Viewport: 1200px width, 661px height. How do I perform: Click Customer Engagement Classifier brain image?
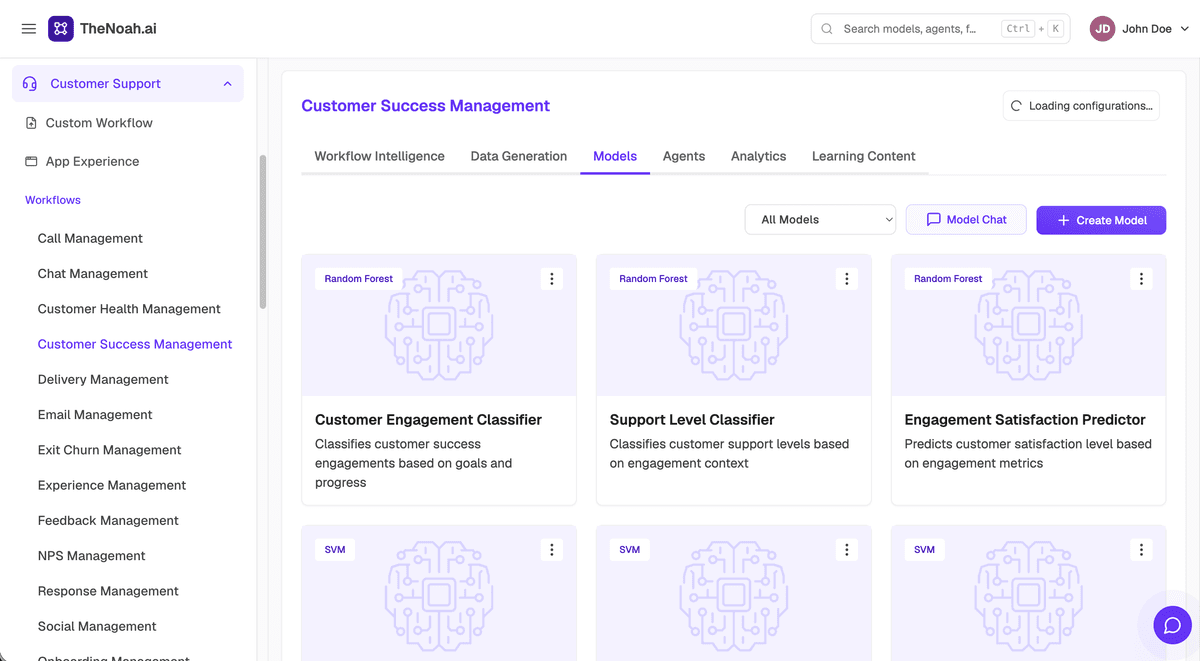[439, 324]
